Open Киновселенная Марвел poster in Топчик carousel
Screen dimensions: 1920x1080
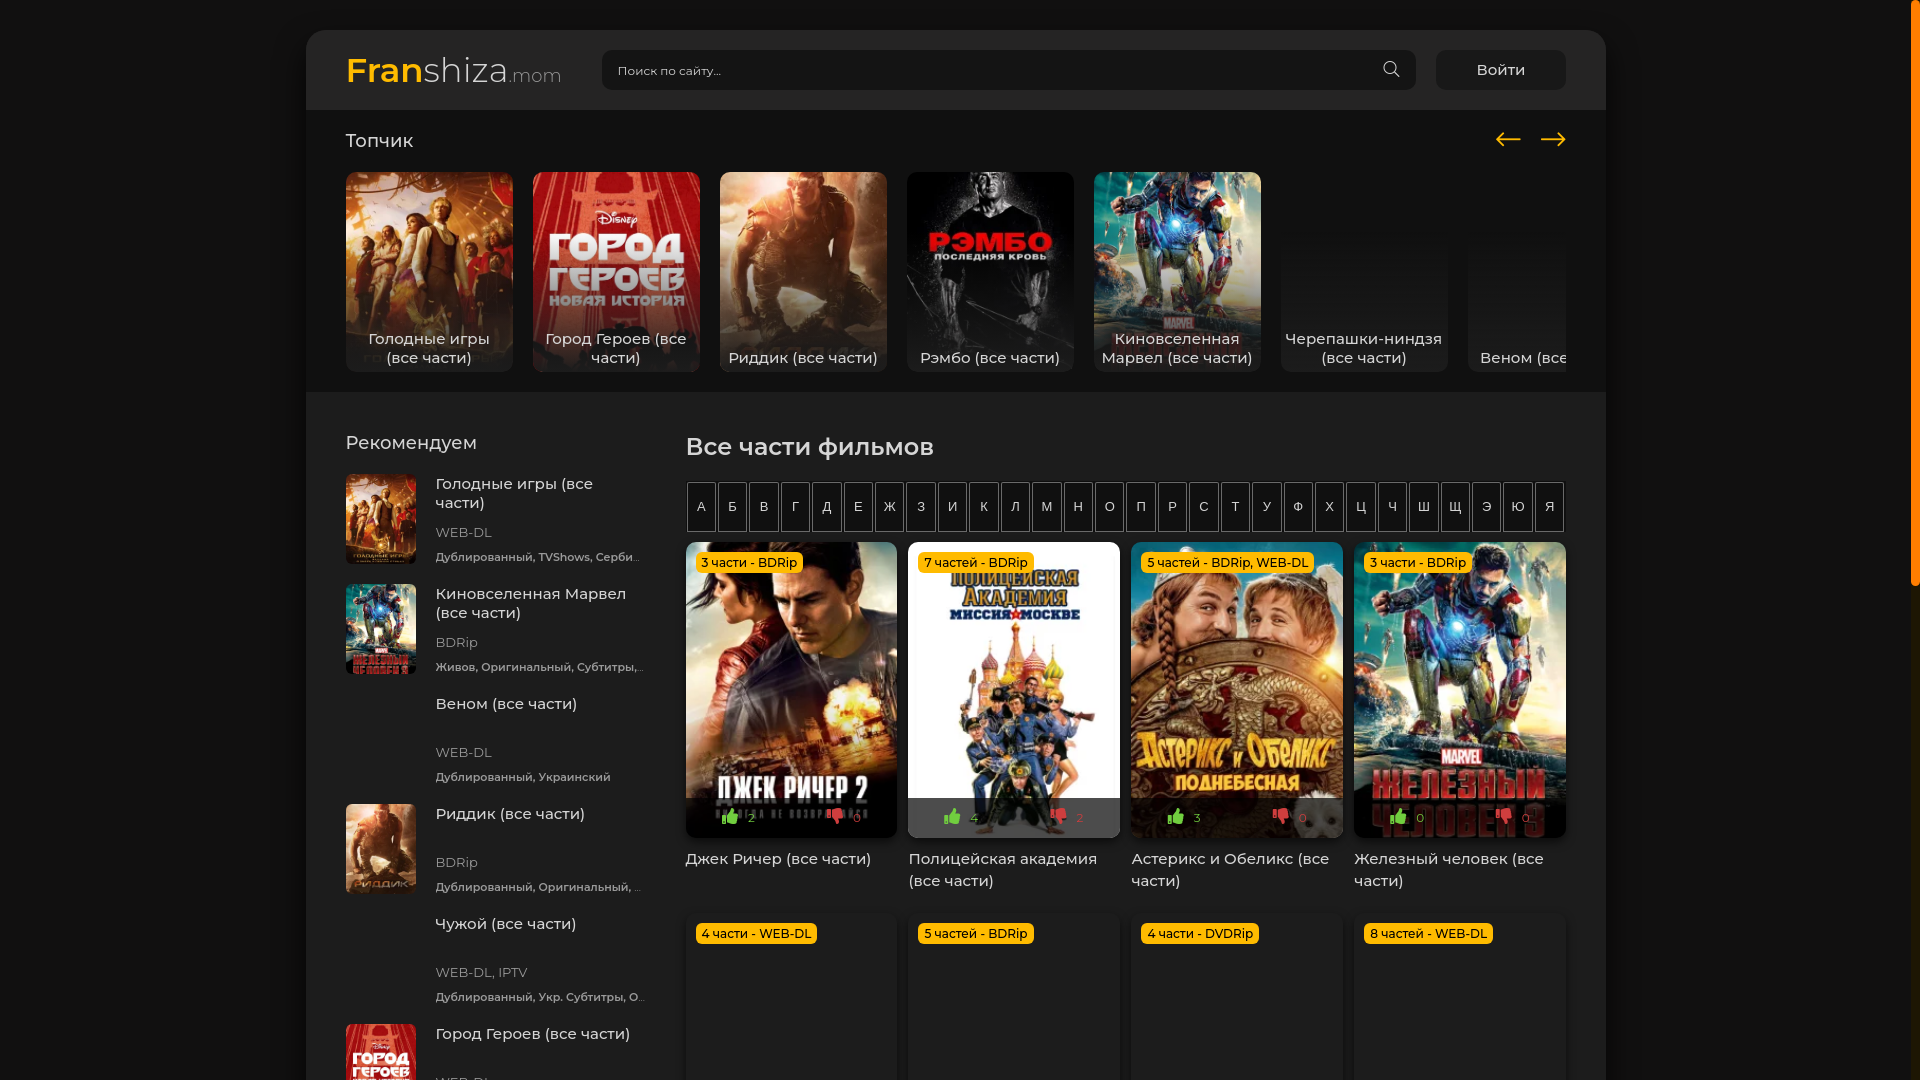[x=1177, y=272]
